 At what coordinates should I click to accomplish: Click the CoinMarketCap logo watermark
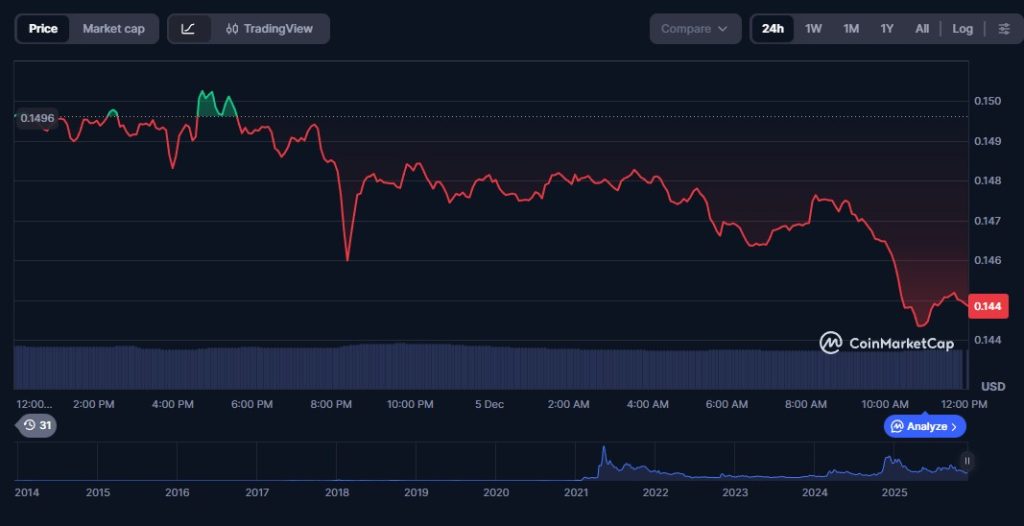click(887, 343)
